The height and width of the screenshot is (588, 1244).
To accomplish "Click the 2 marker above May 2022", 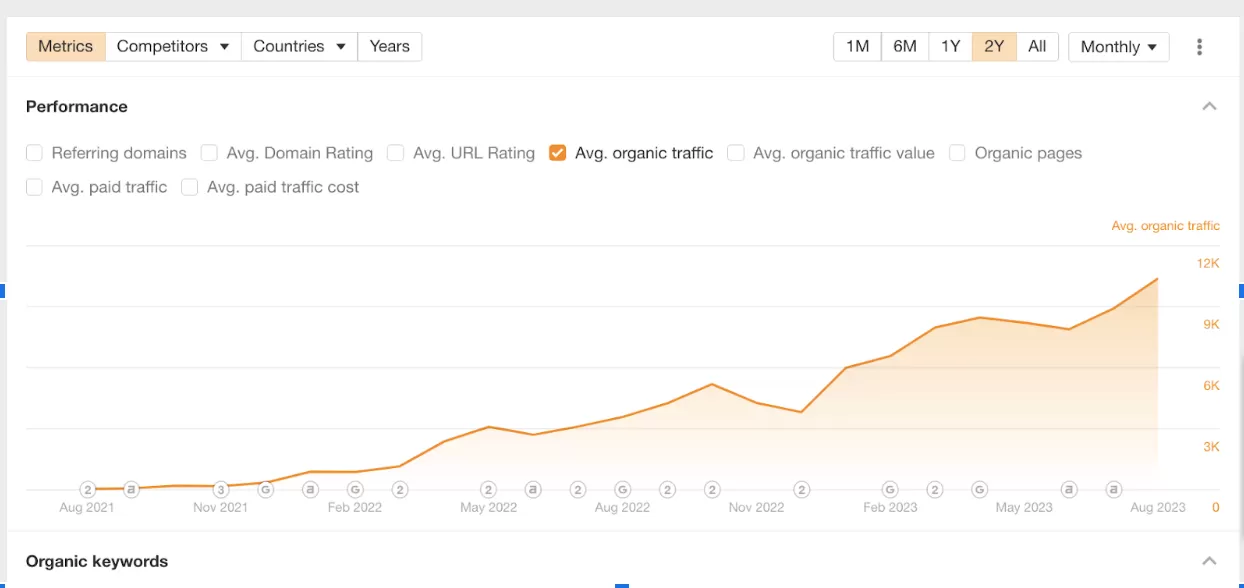I will click(488, 490).
